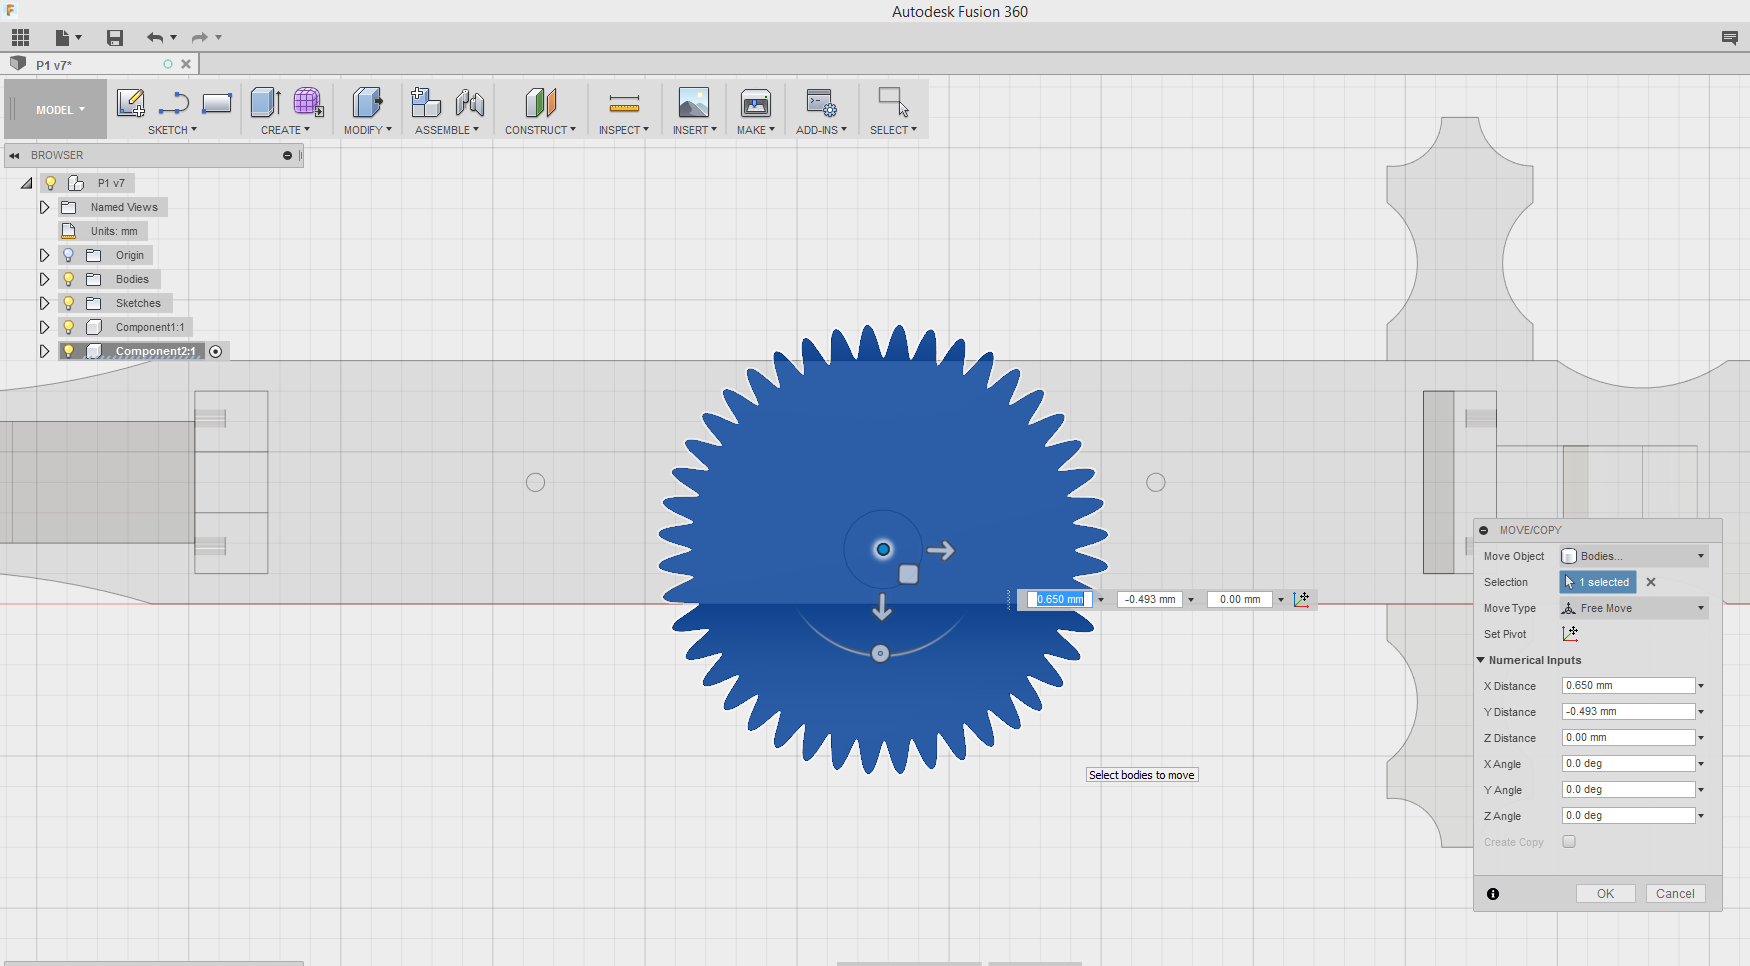The height and width of the screenshot is (966, 1750).
Task: Toggle visibility bulb of P1 v7 root
Action: click(x=50, y=183)
